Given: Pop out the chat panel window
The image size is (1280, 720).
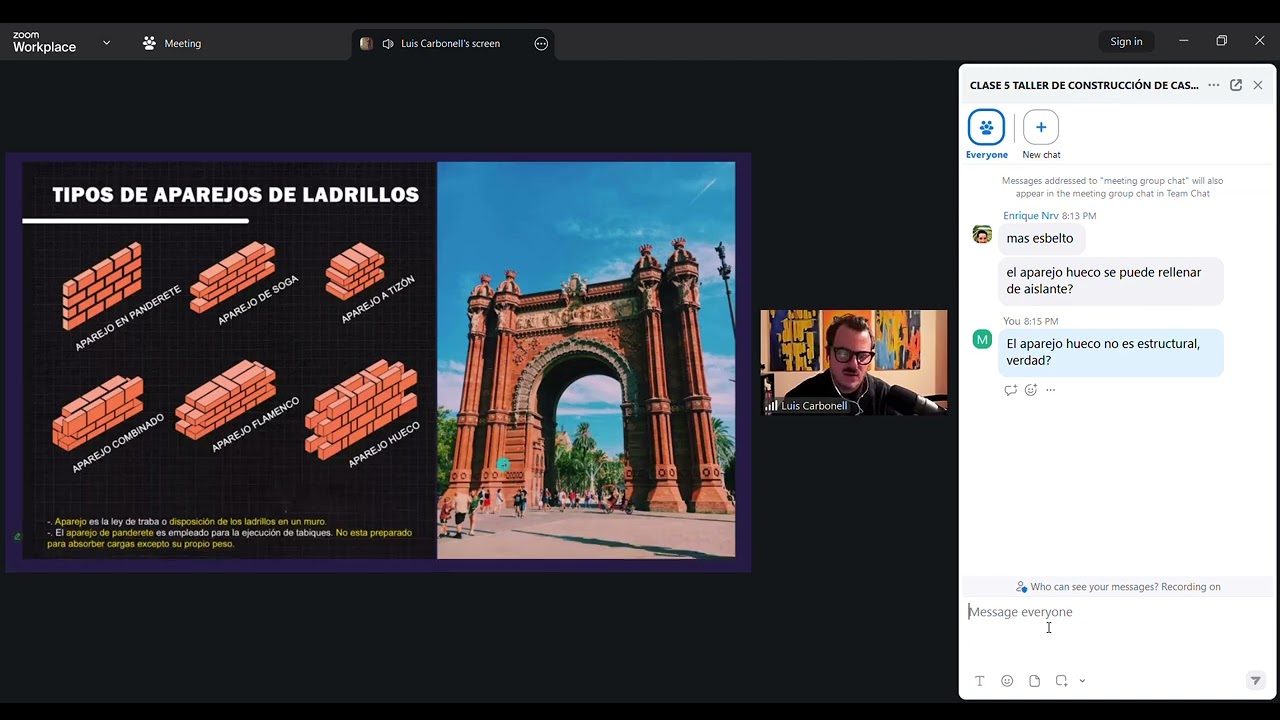Looking at the screenshot, I should (x=1236, y=85).
